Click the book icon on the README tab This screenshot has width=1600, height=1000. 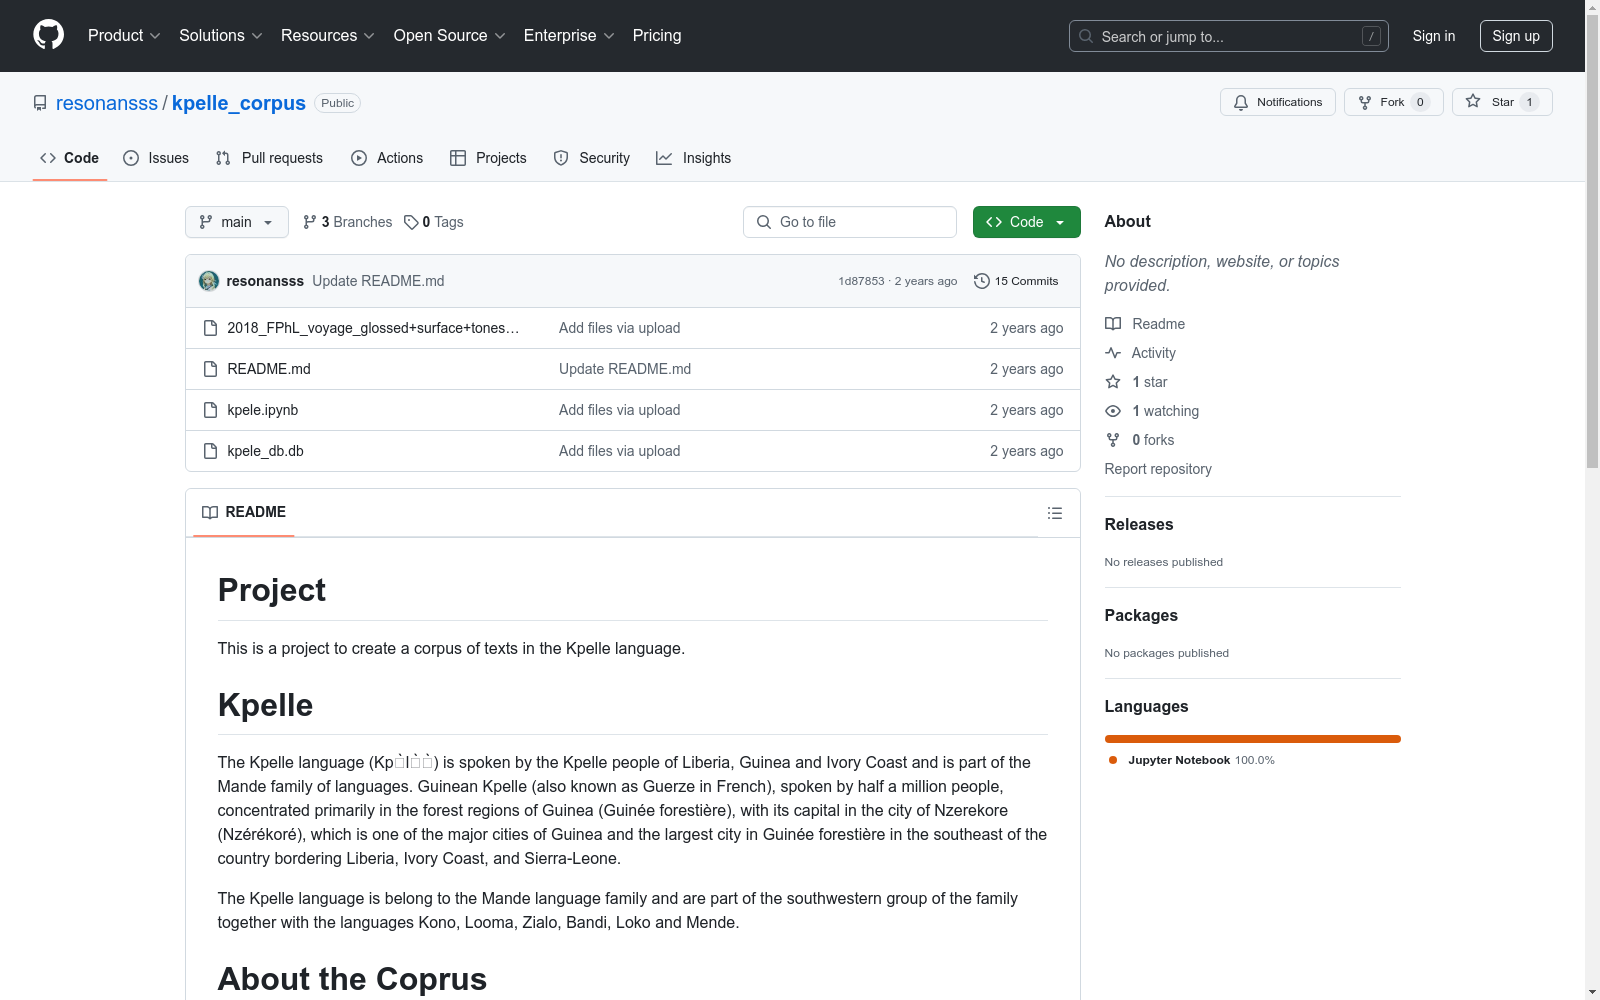tap(210, 512)
